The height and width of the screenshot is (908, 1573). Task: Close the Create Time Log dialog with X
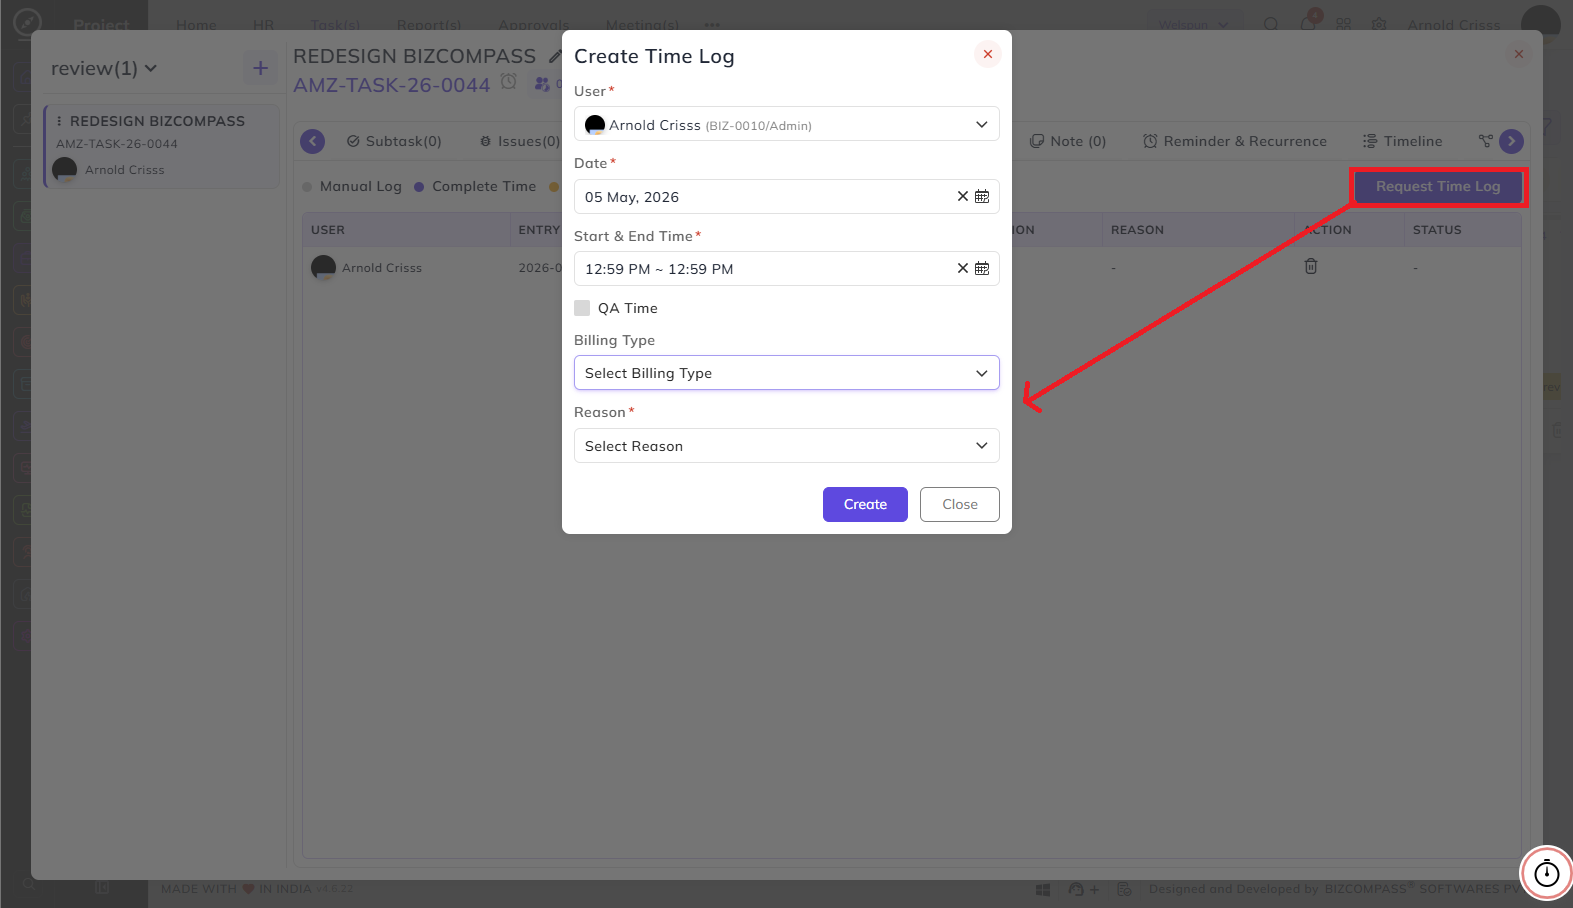click(x=987, y=54)
